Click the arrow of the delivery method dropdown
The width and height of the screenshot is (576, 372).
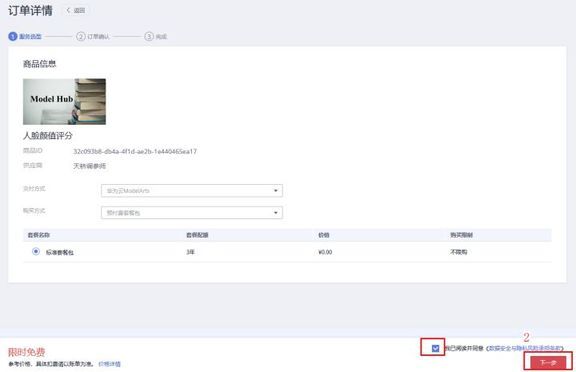coord(276,191)
